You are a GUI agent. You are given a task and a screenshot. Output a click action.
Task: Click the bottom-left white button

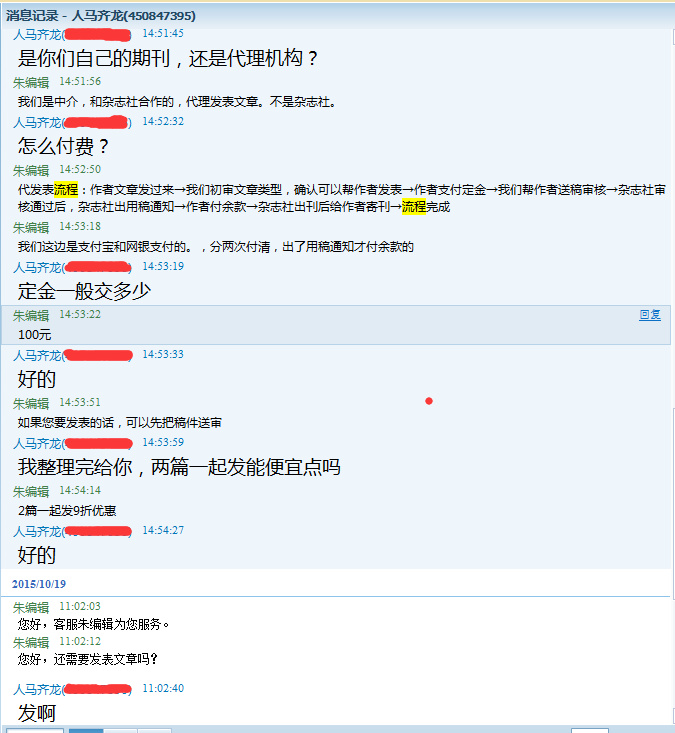coord(35,730)
